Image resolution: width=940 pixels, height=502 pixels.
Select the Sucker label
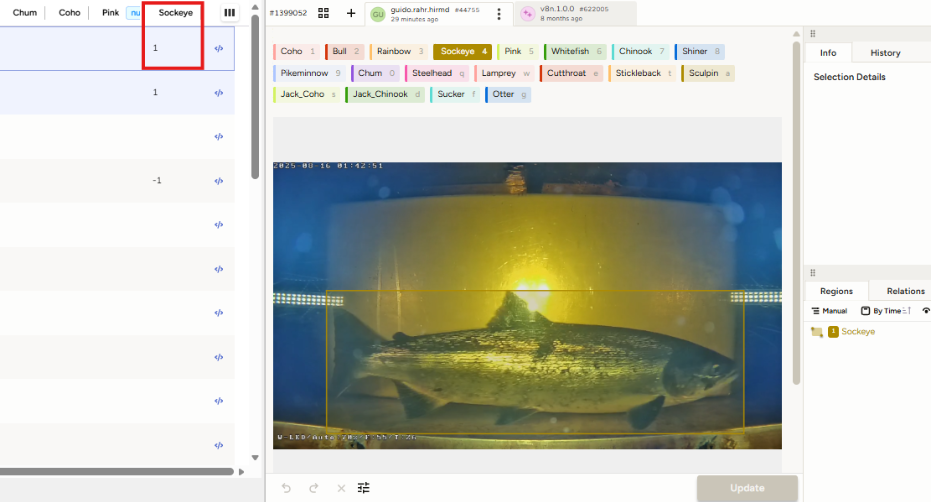pos(455,95)
